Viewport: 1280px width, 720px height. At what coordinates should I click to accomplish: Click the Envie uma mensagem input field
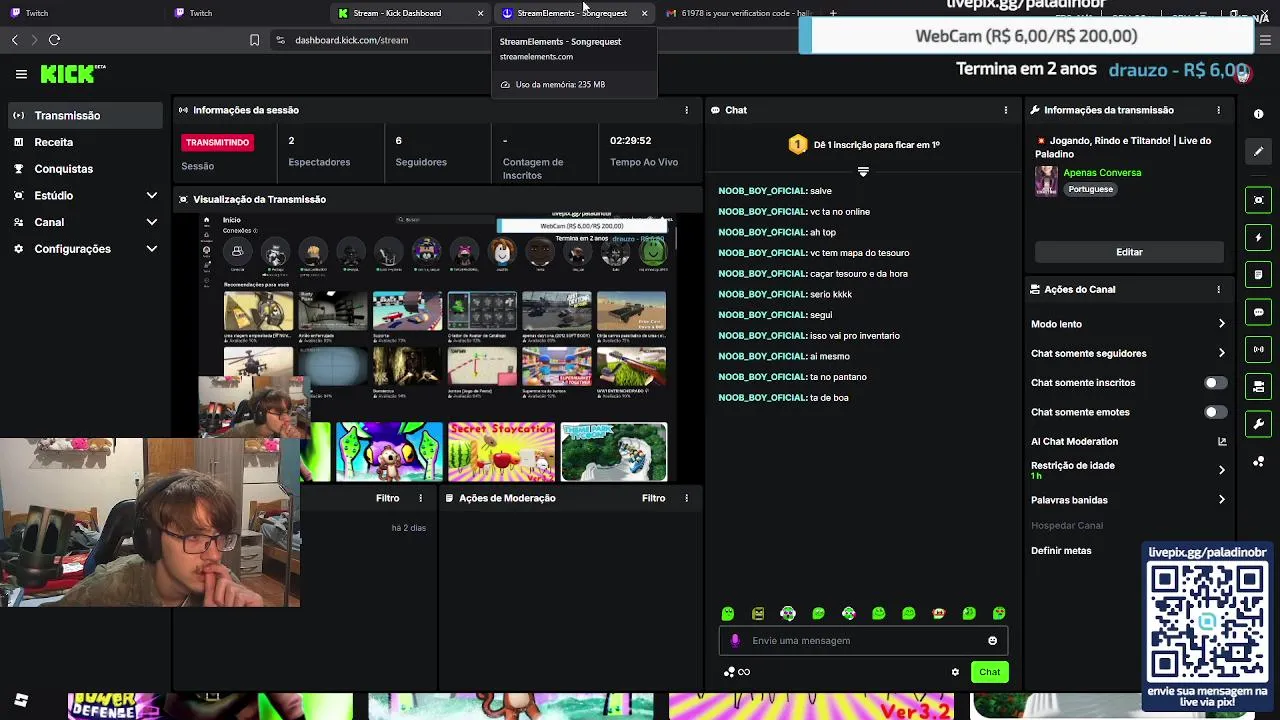click(x=863, y=641)
